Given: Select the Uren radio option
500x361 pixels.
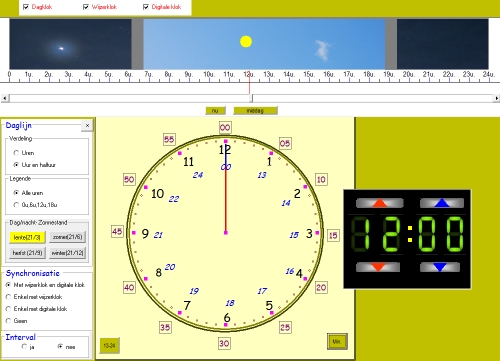Looking at the screenshot, I should 16,153.
